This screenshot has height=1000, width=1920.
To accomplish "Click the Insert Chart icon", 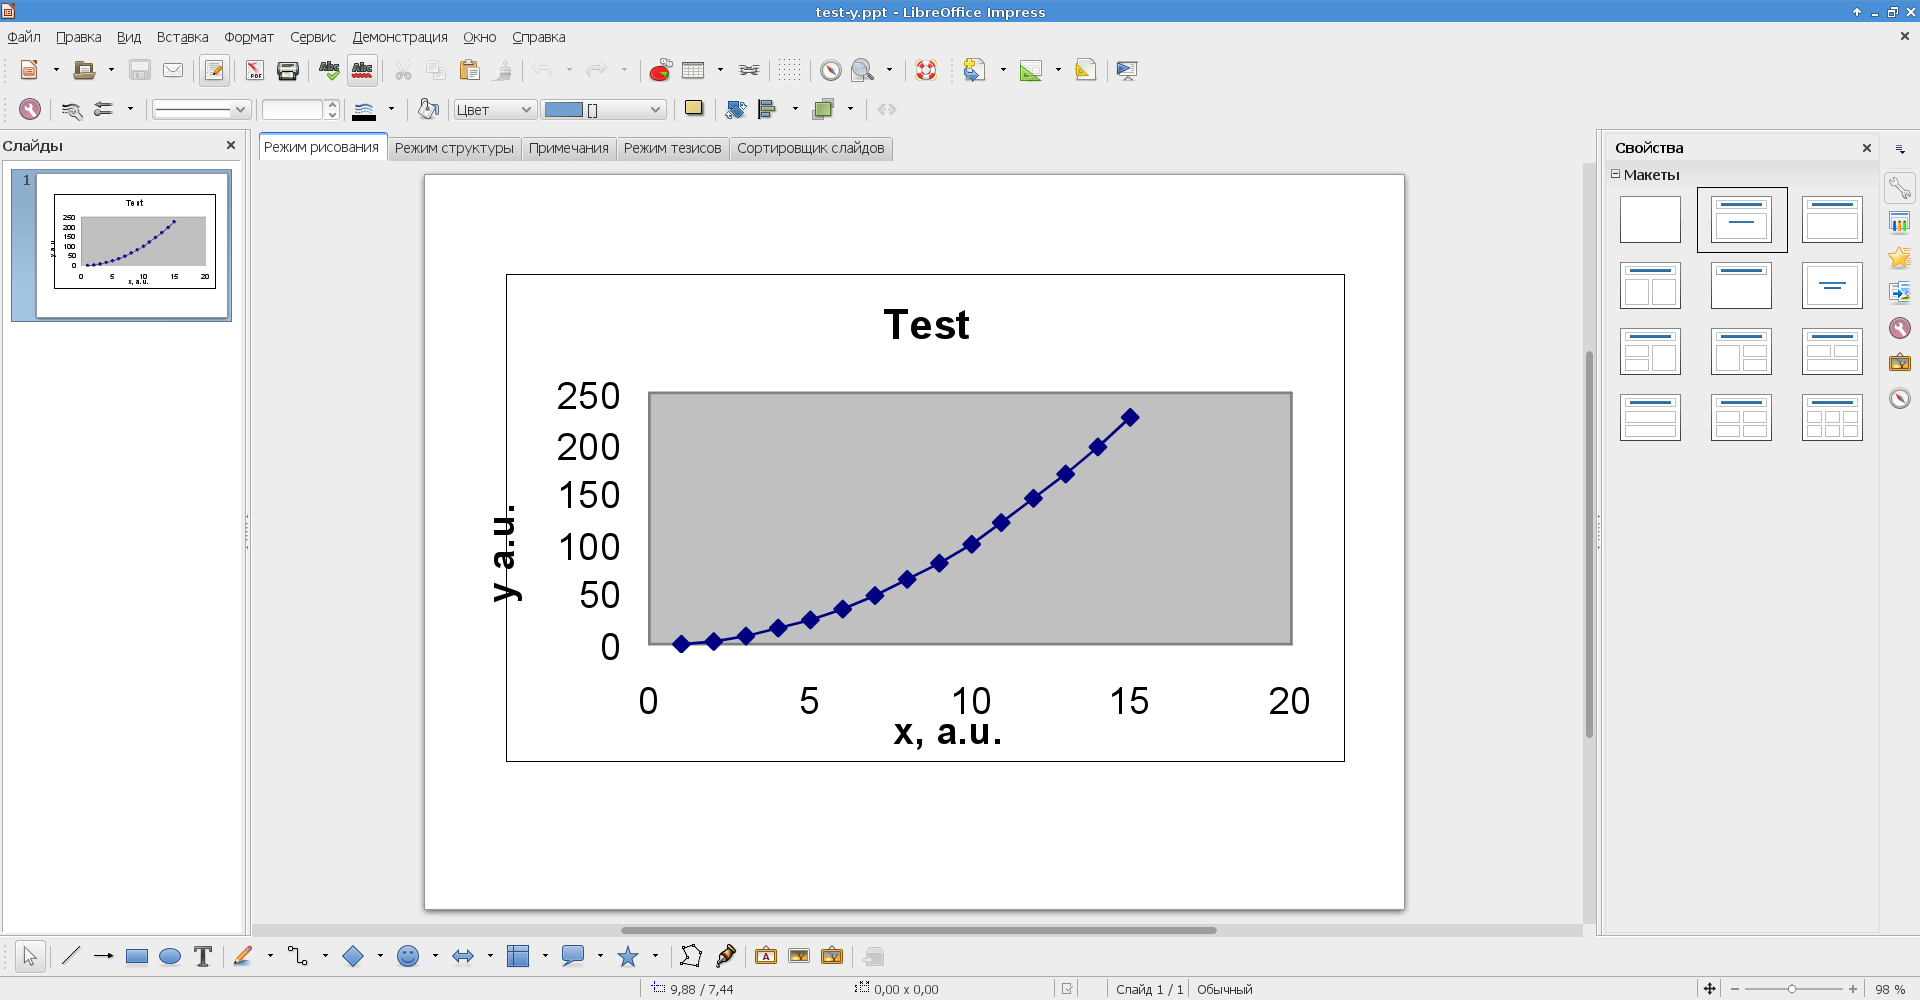I will [660, 71].
